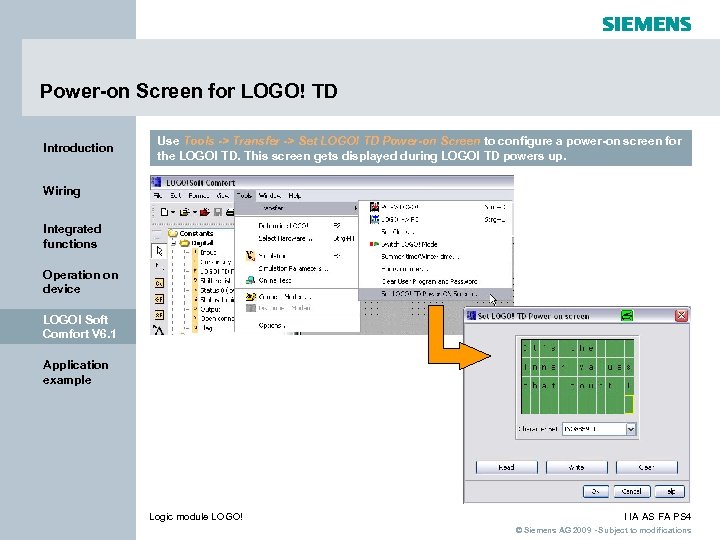Click the Connect Modem icon
The width and height of the screenshot is (720, 540).
pyautogui.click(x=250, y=297)
